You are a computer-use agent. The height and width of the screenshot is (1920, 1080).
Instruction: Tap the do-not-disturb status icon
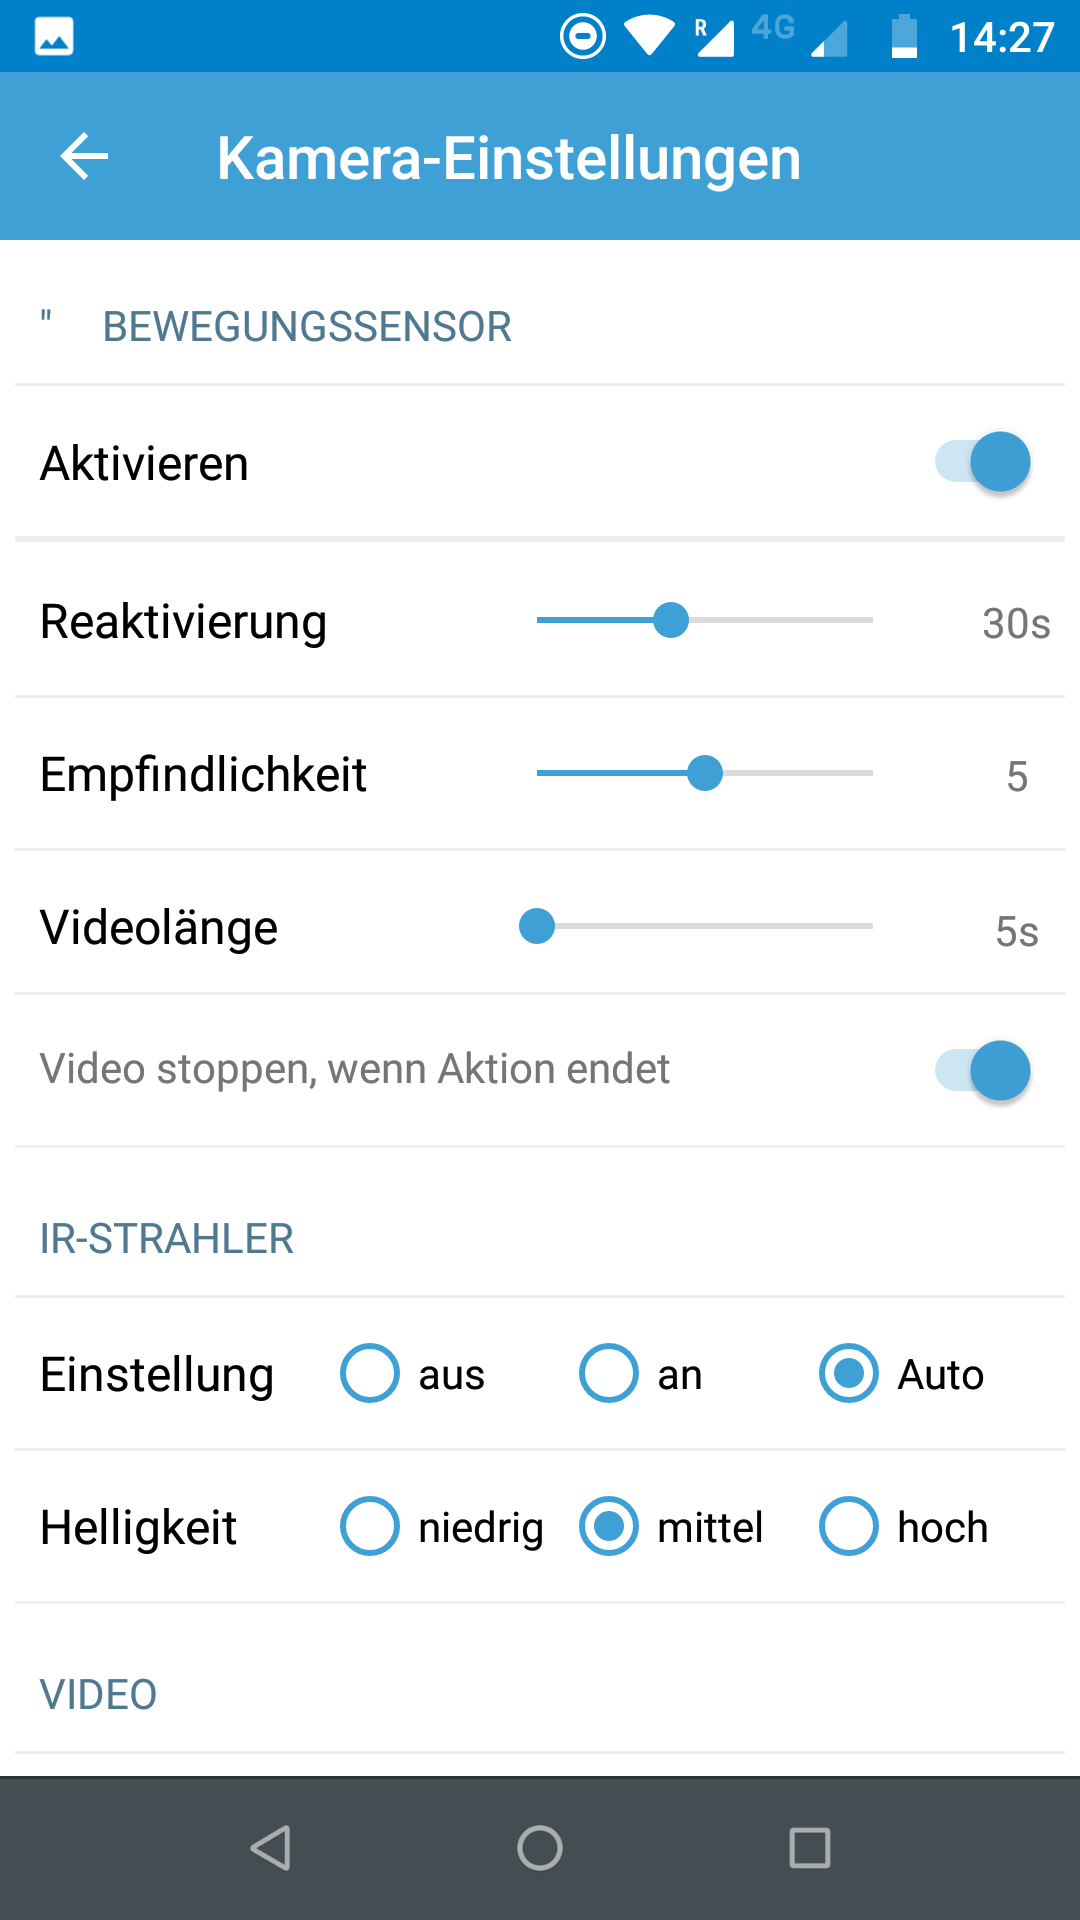tap(583, 37)
